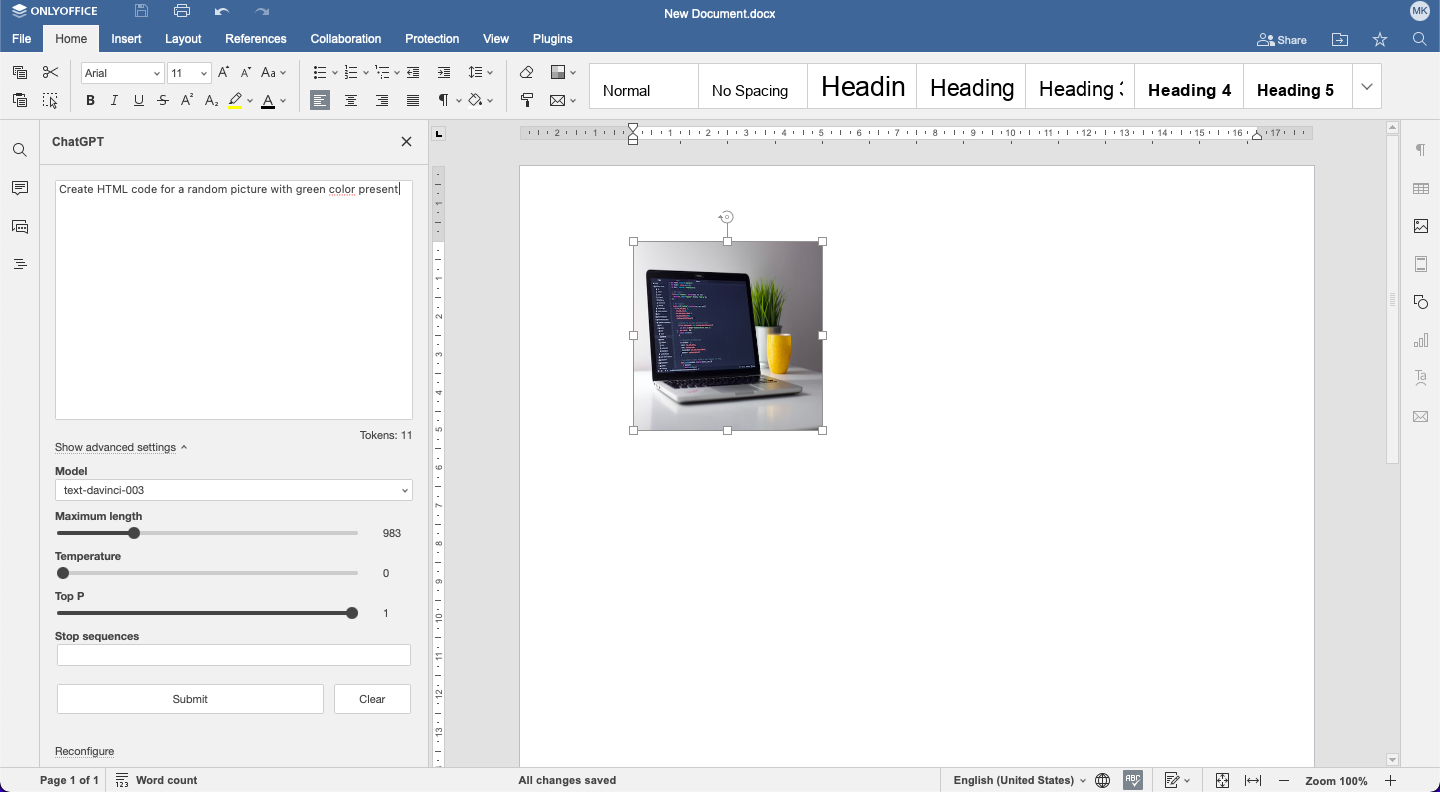This screenshot has width=1440, height=792.
Task: Open image settings in right sidebar
Action: 1420,227
